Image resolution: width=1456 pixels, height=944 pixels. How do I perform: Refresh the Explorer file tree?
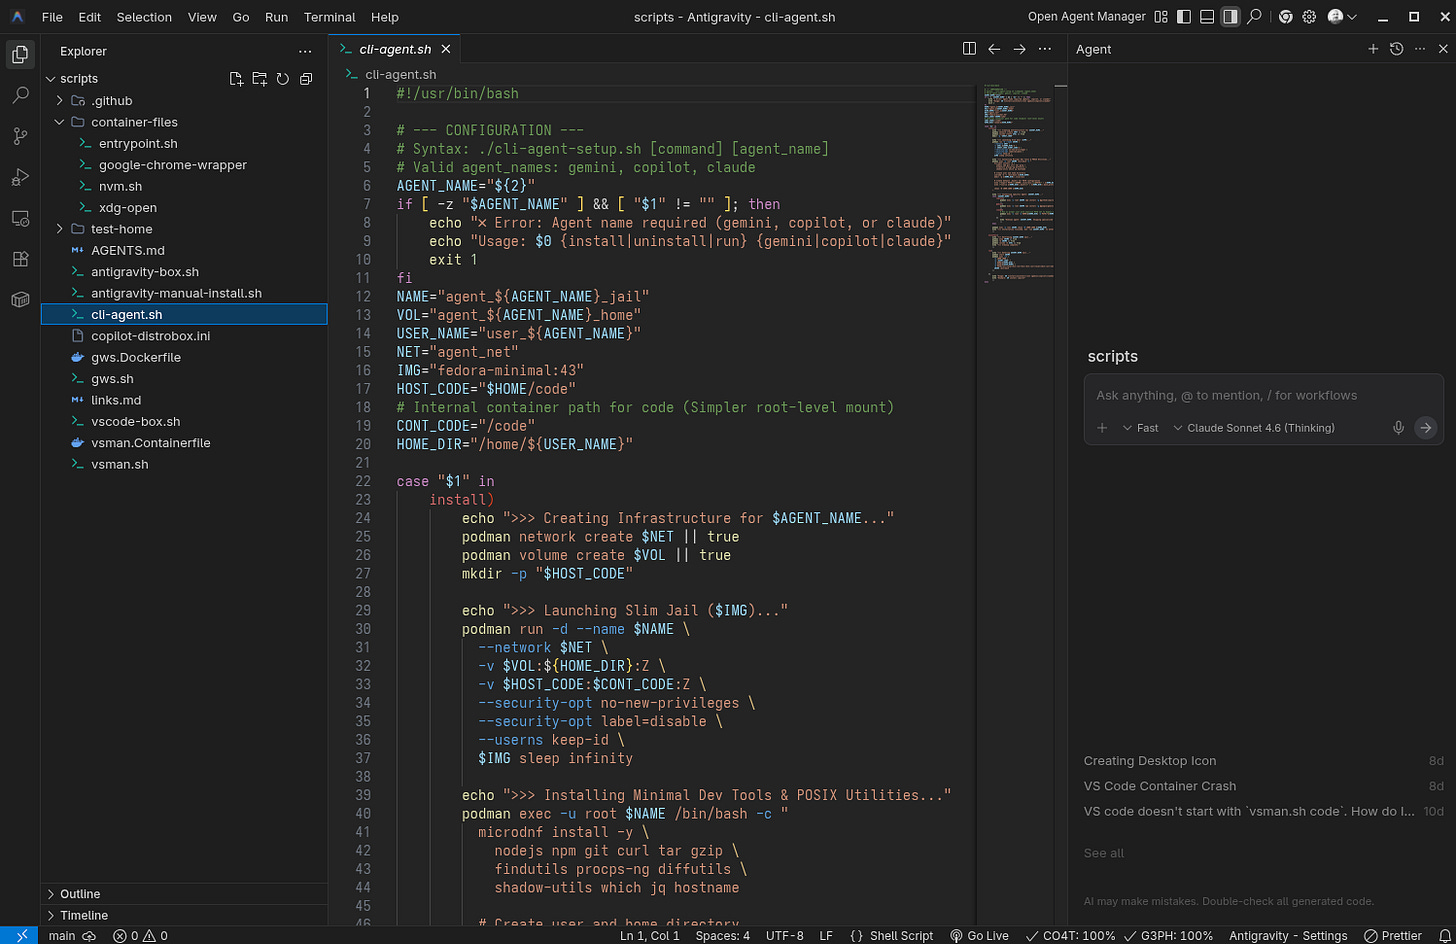tap(283, 79)
